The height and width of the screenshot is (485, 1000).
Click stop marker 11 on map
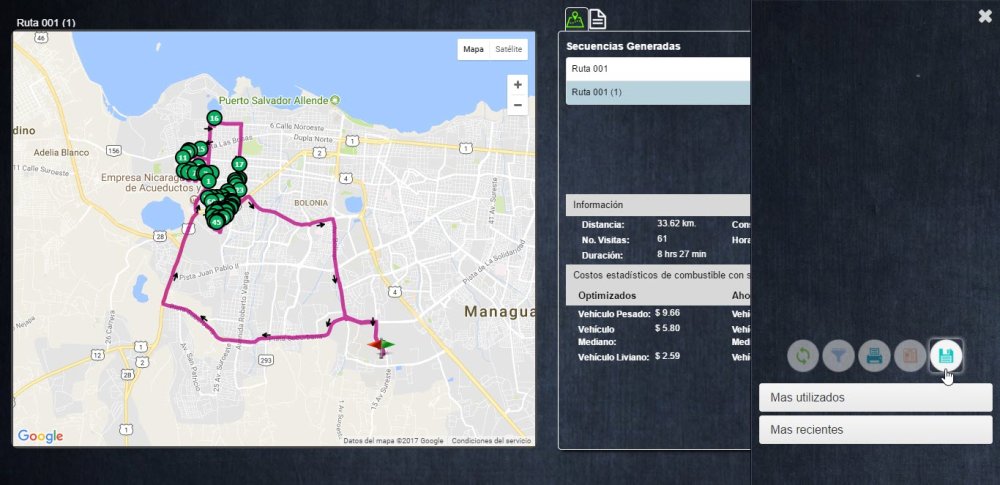pos(183,157)
